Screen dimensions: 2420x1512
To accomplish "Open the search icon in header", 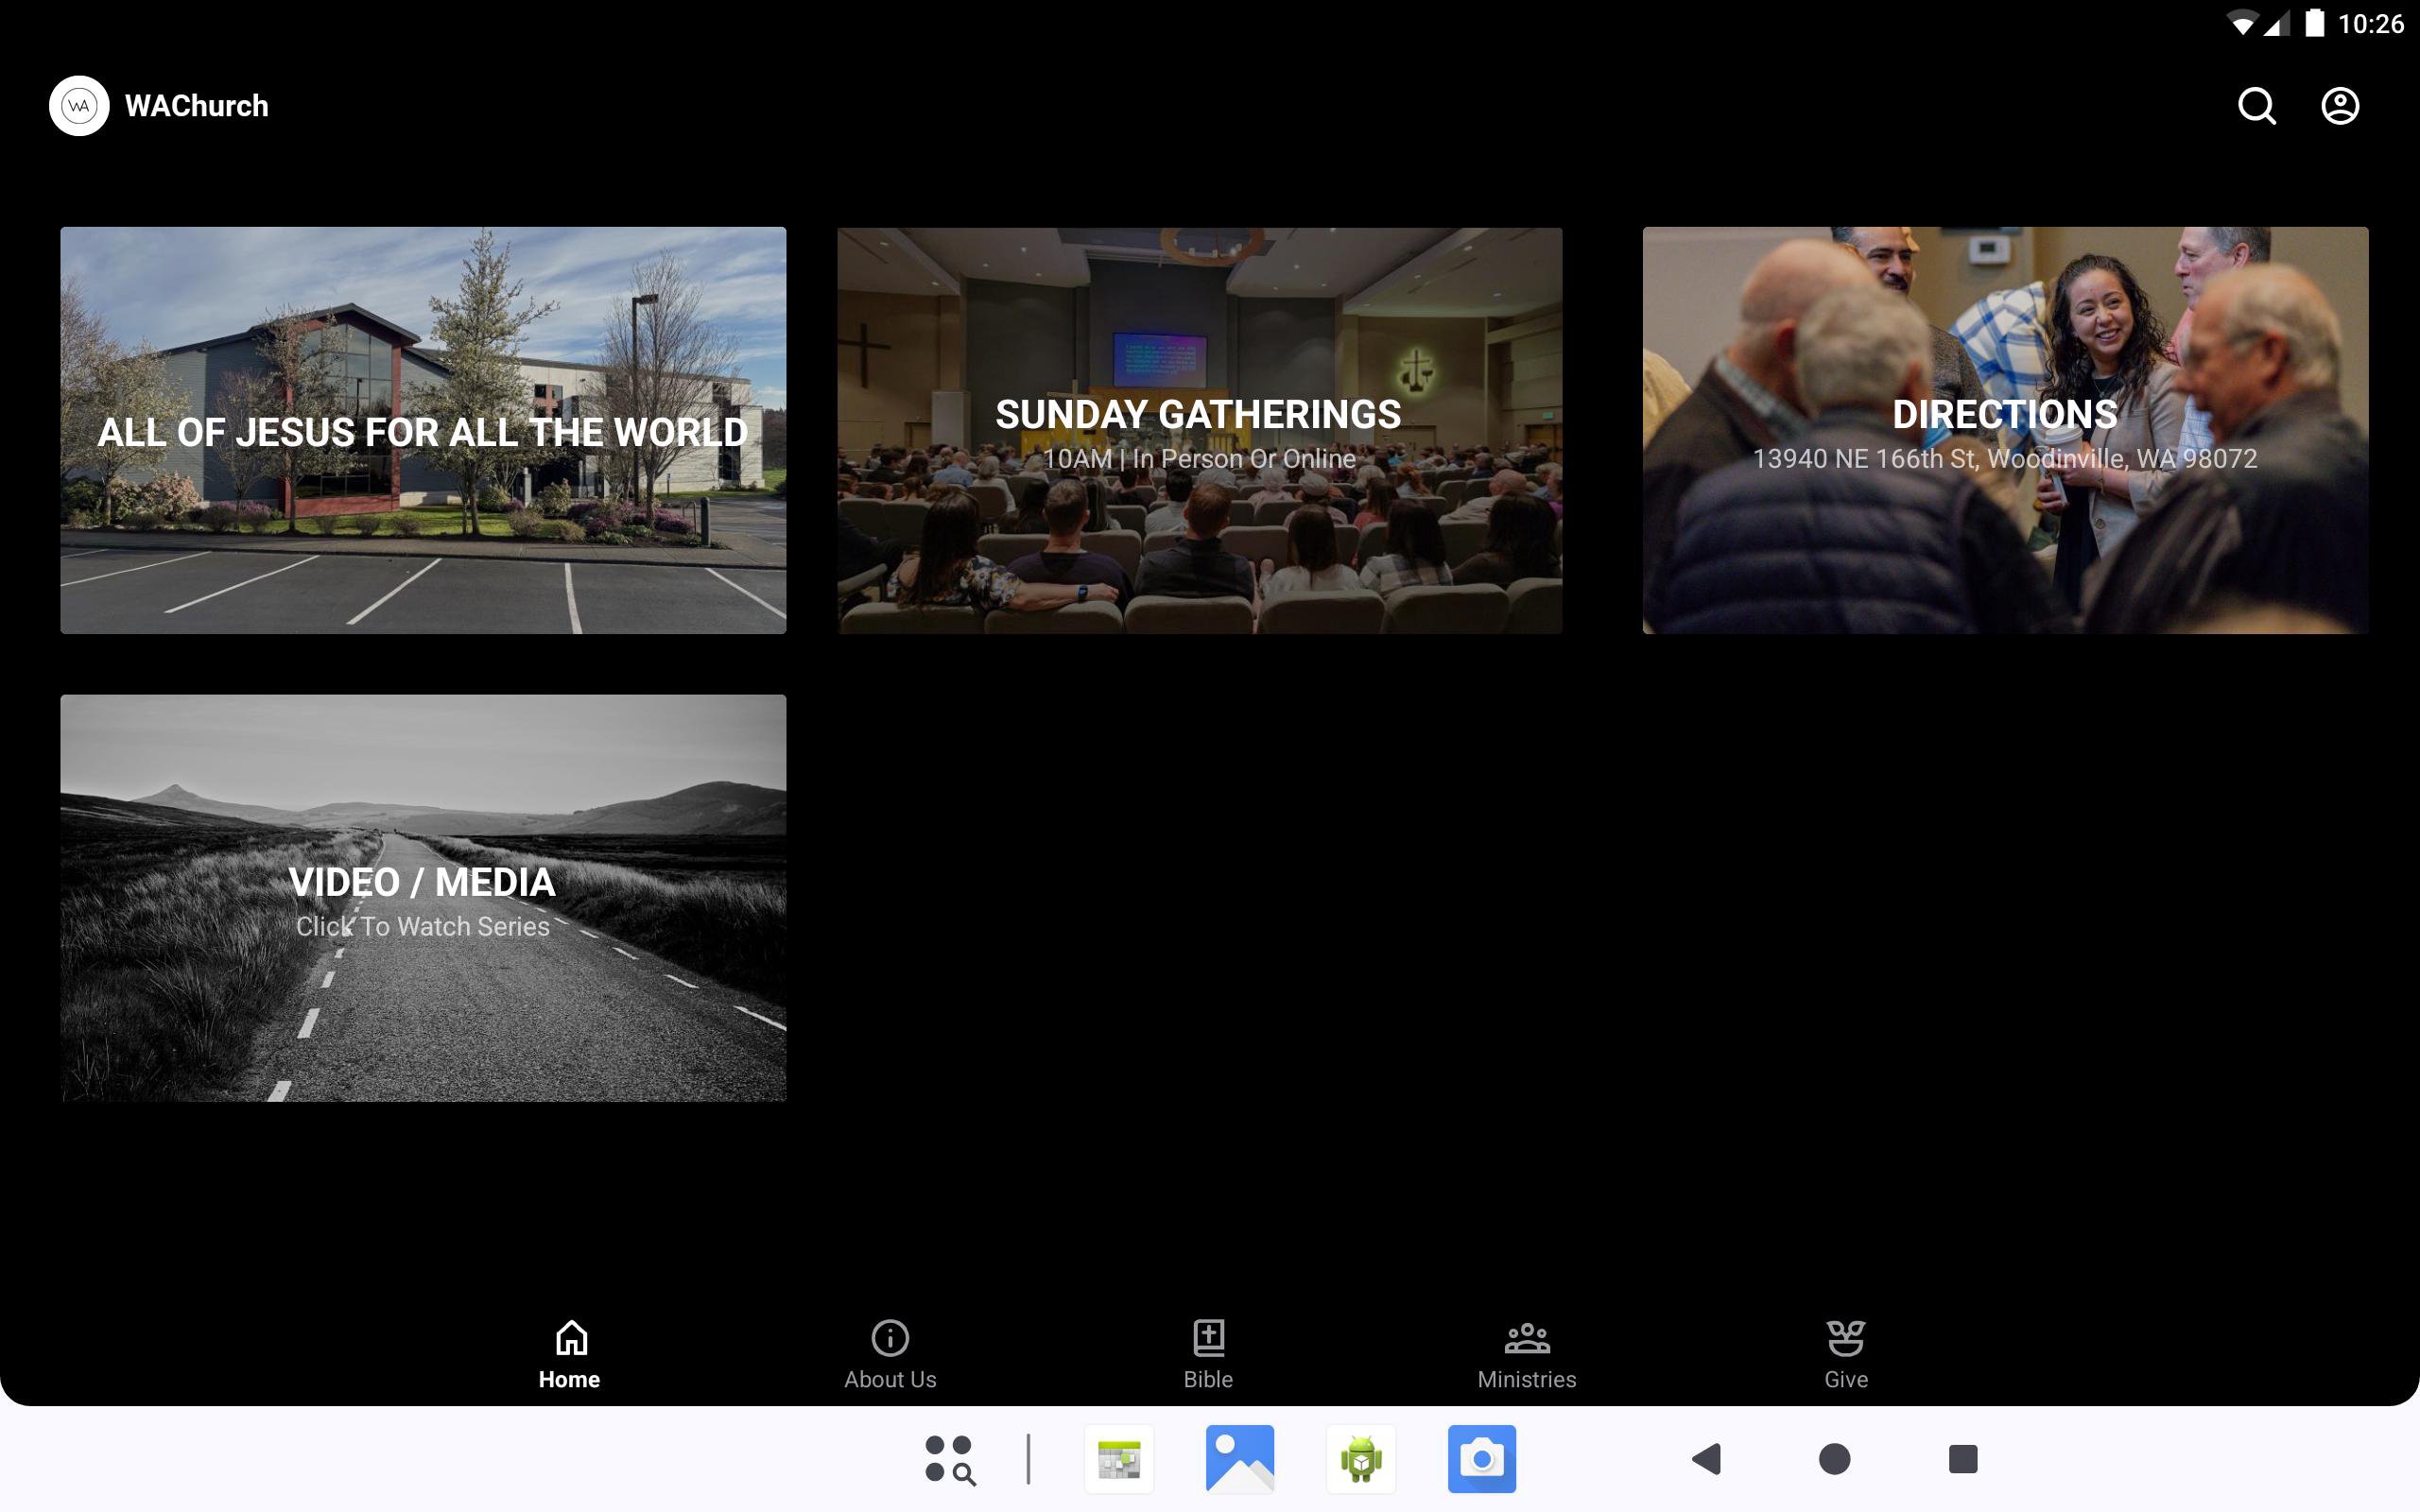I will tap(2256, 106).
